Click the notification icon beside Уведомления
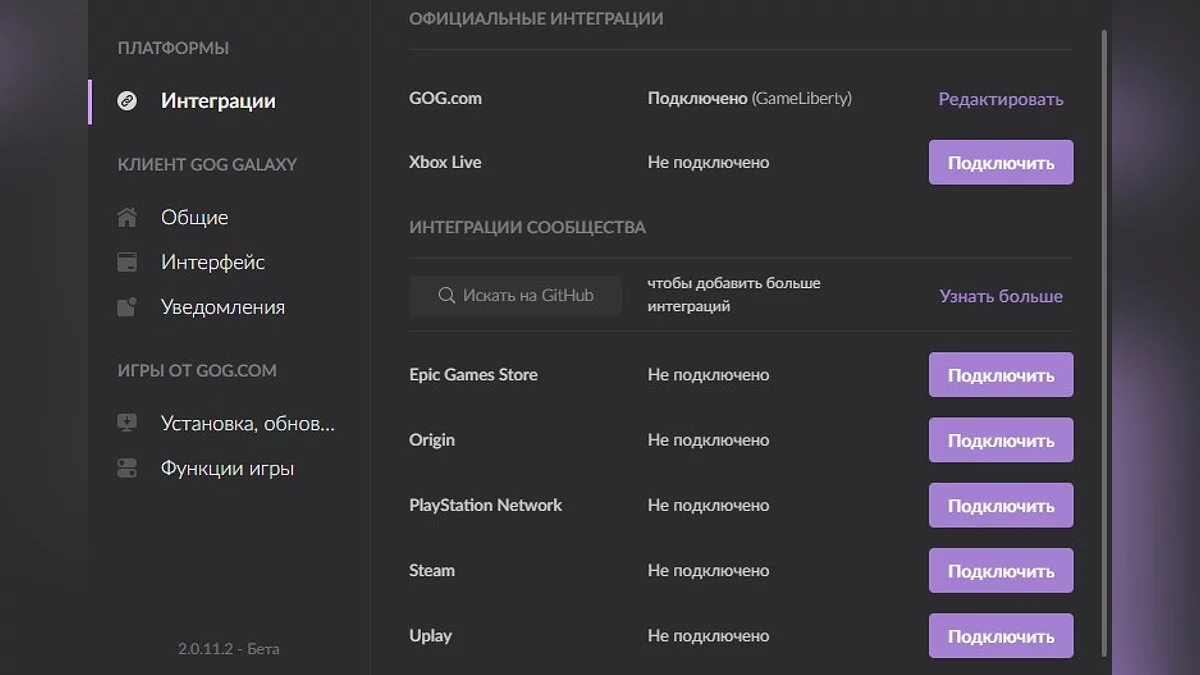 pyautogui.click(x=127, y=307)
